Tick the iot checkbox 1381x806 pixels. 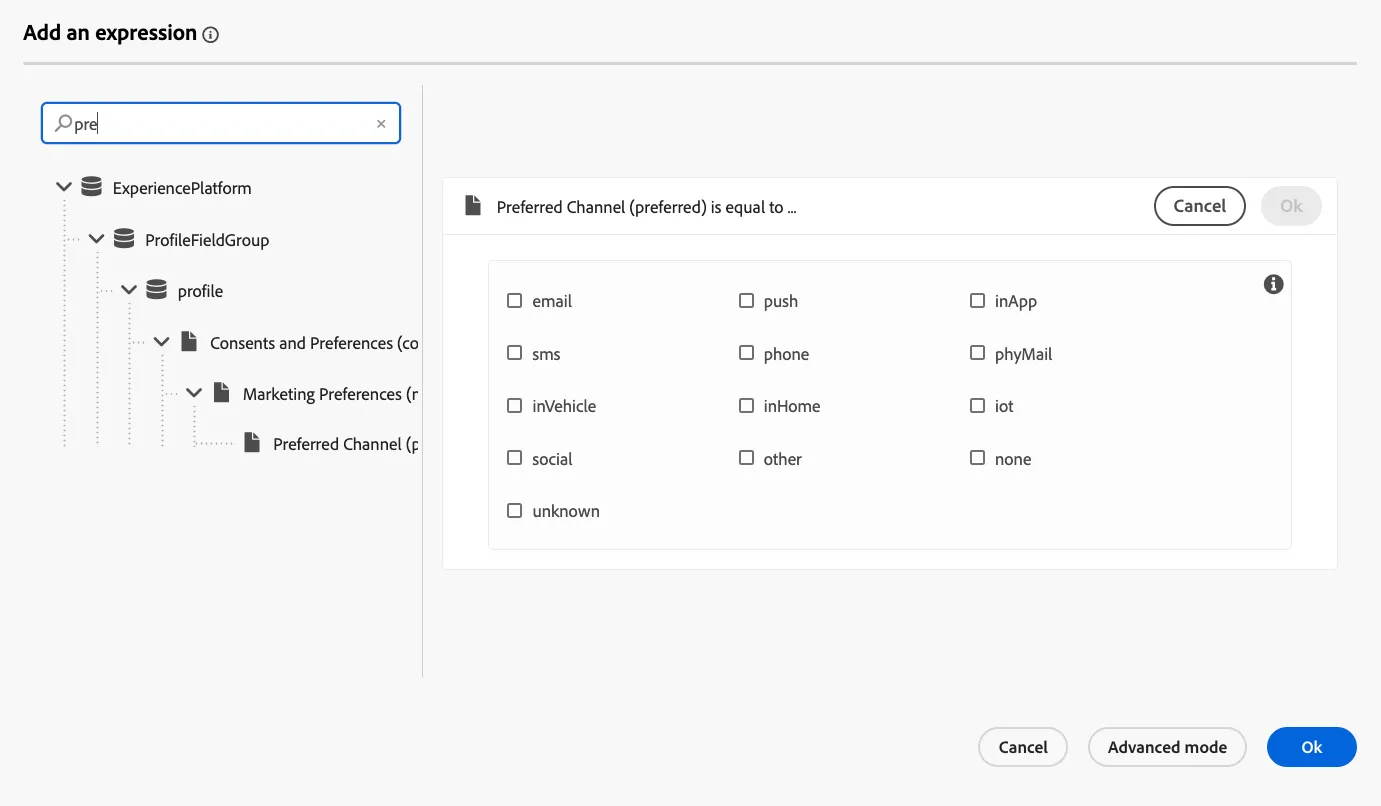coord(978,406)
